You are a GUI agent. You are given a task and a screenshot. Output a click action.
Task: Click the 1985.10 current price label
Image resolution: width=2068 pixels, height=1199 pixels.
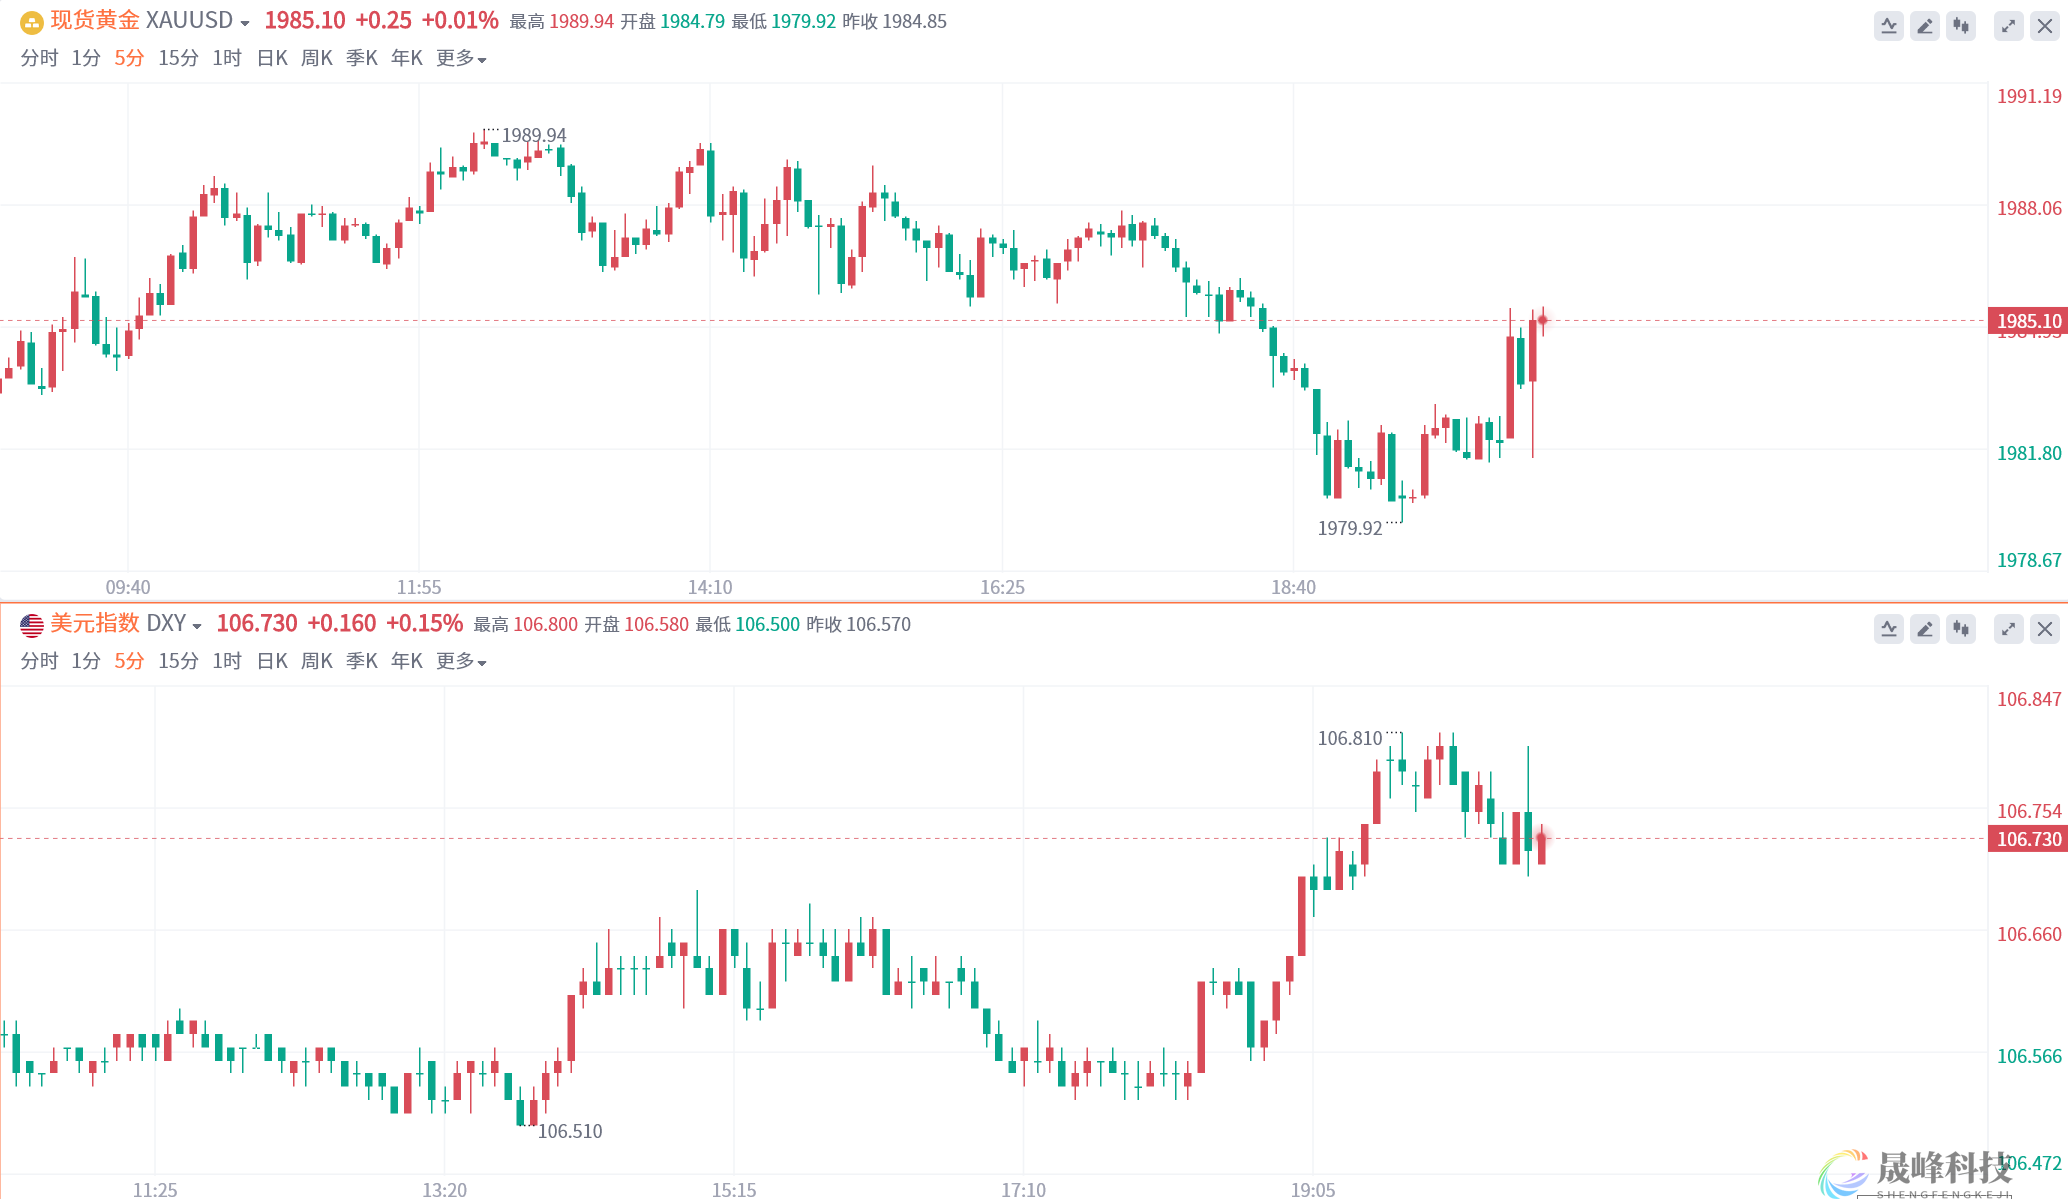(x=2028, y=321)
